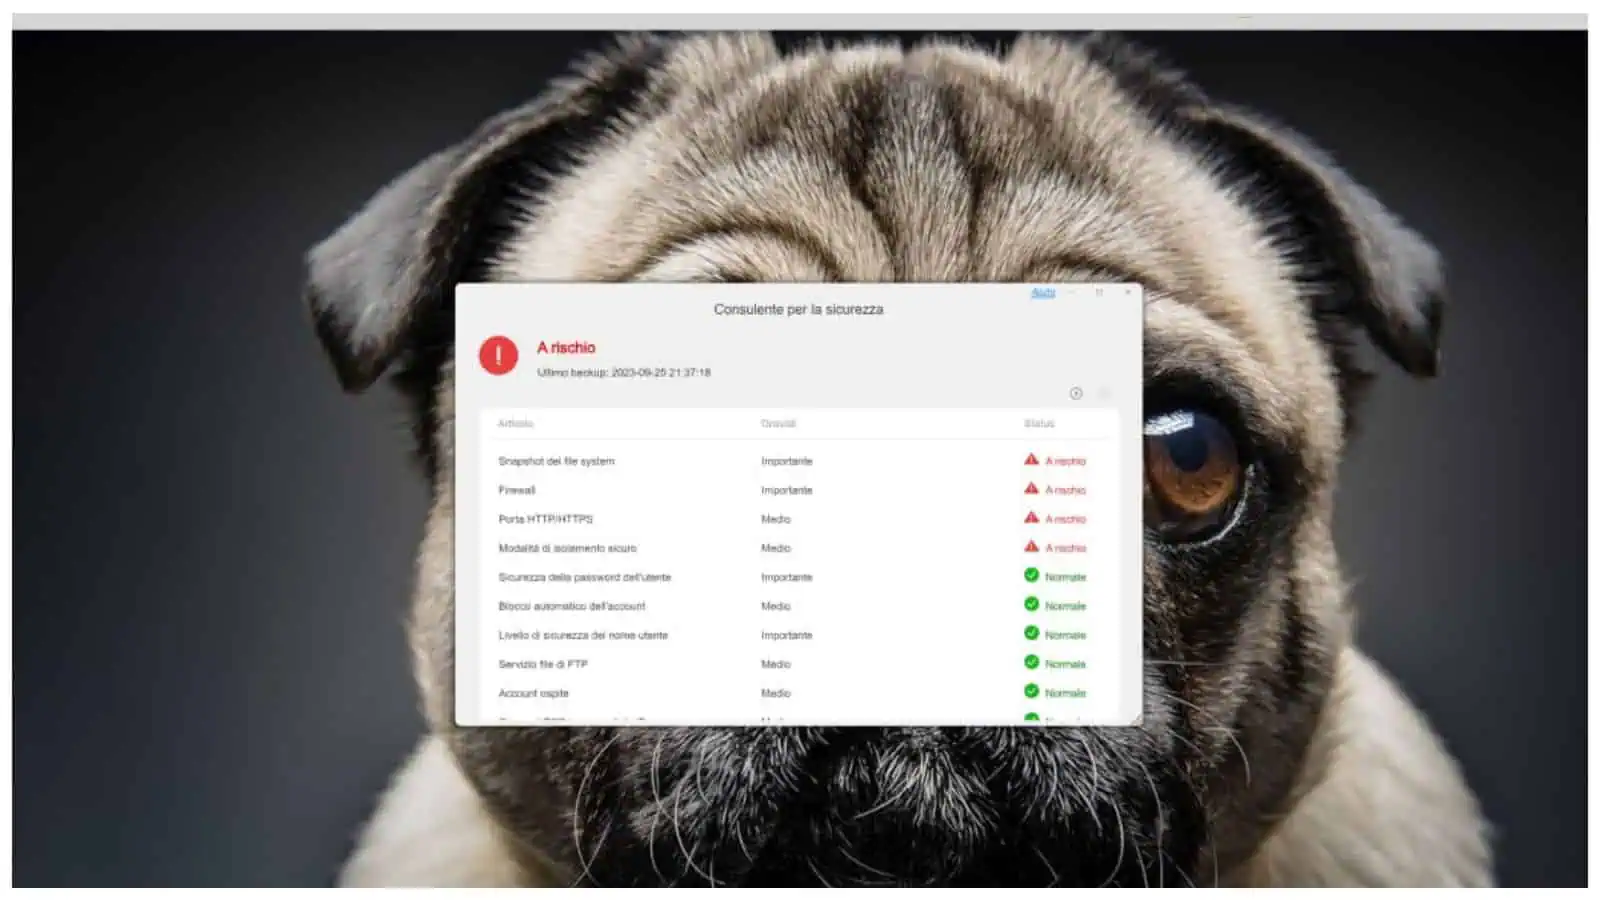1600x900 pixels.
Task: Click 'Normale' status of Sicurezza della password dell'utente
Action: 1065,577
